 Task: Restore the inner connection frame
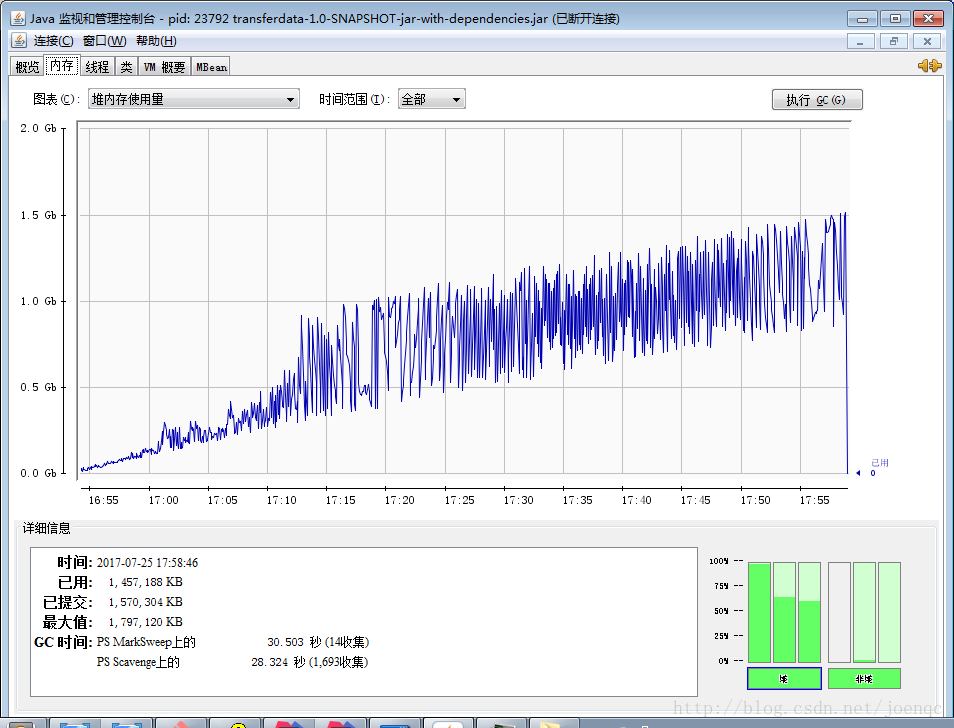coord(894,41)
